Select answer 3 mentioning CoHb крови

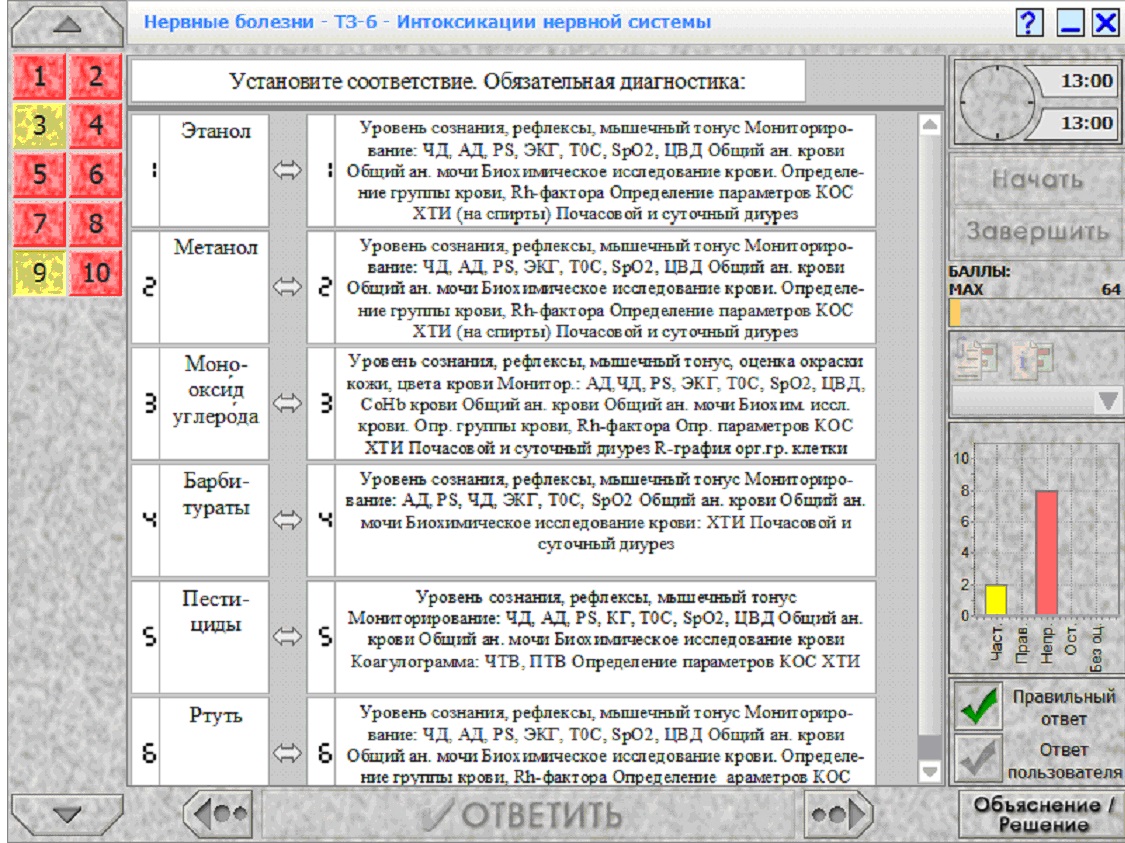(605, 403)
